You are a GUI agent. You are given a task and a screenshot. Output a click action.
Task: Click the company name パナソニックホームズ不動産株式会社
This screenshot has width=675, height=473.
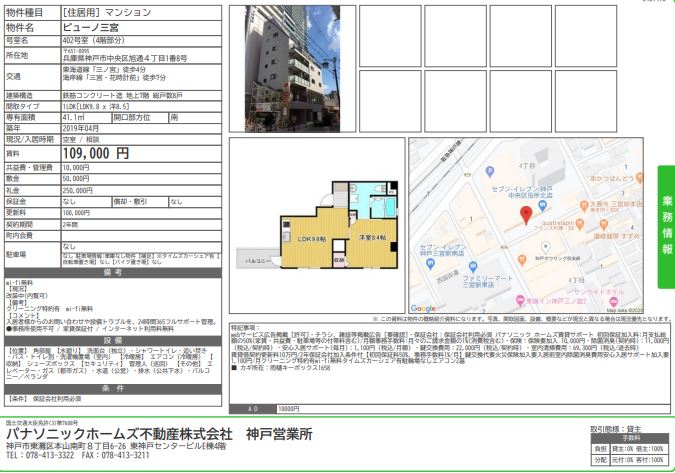[x=119, y=434]
